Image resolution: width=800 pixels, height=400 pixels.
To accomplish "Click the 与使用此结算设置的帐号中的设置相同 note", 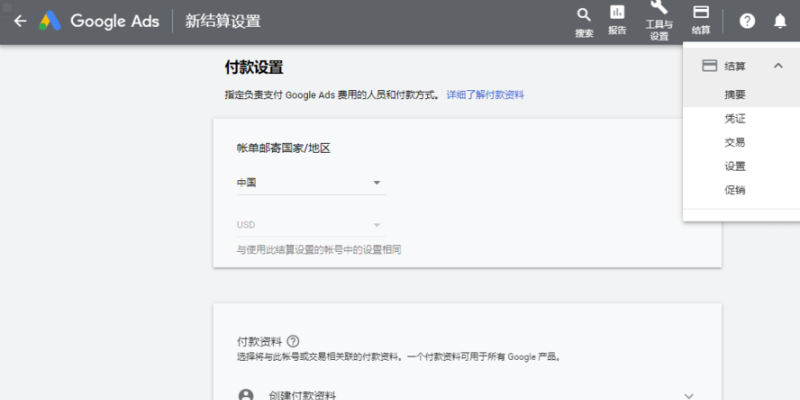I will pos(319,251).
